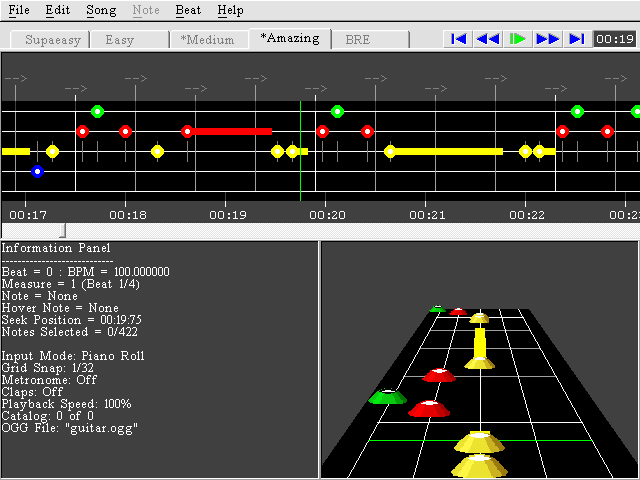Viewport: 640px width, 480px height.
Task: Select the long red sustain note head
Action: [x=187, y=131]
